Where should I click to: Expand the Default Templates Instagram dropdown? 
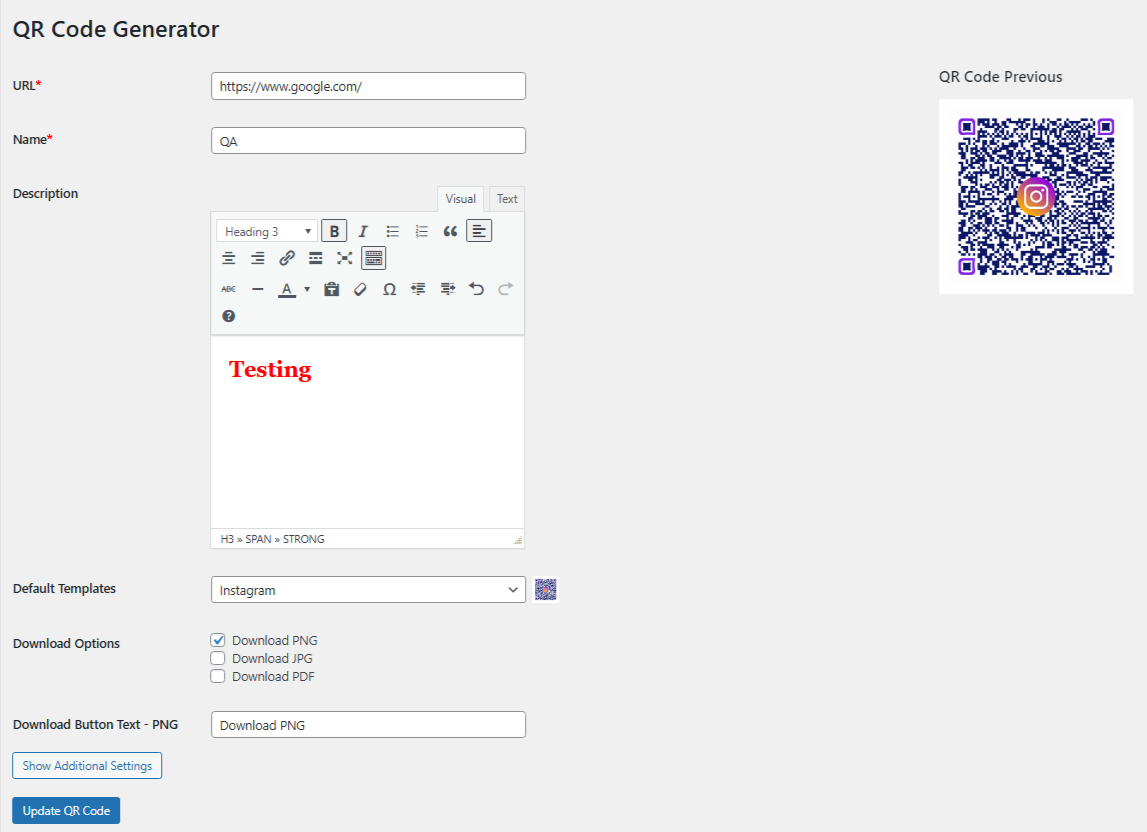coord(368,590)
